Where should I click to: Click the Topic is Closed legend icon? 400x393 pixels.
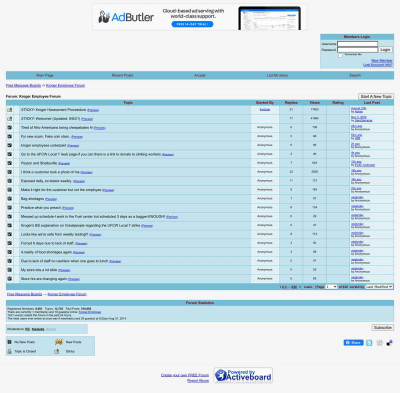(10, 351)
